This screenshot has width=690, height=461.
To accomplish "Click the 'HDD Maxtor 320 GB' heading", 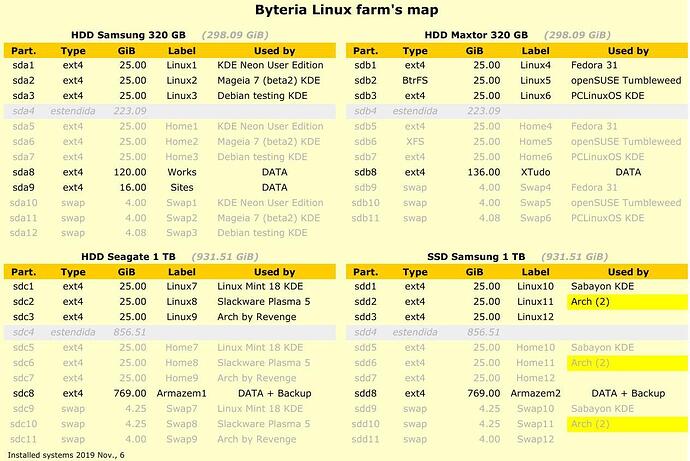I will coord(476,35).
